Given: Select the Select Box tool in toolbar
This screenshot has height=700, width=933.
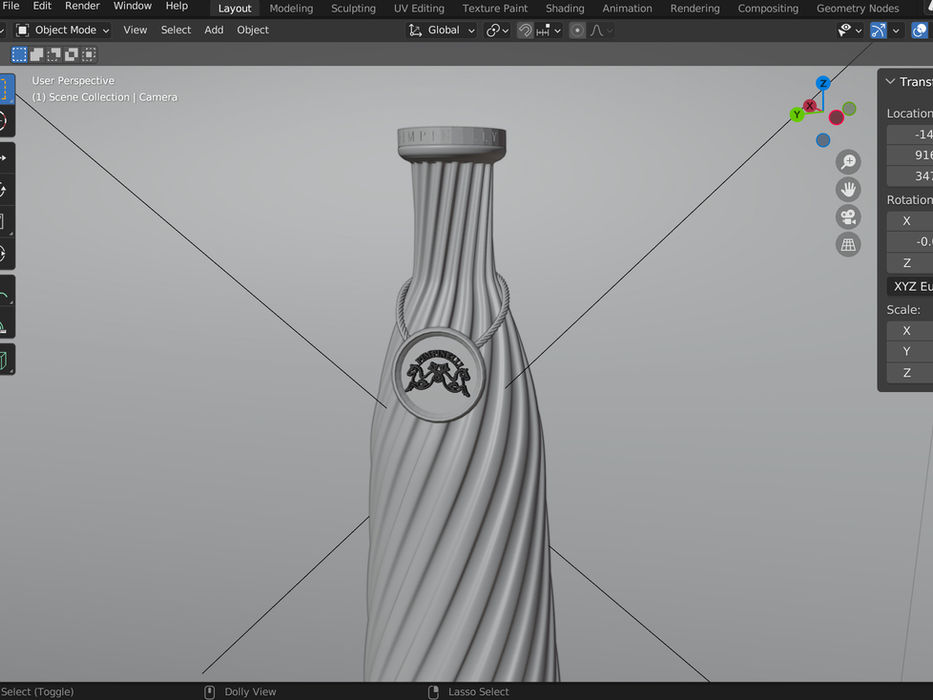Looking at the screenshot, I should 5,89.
